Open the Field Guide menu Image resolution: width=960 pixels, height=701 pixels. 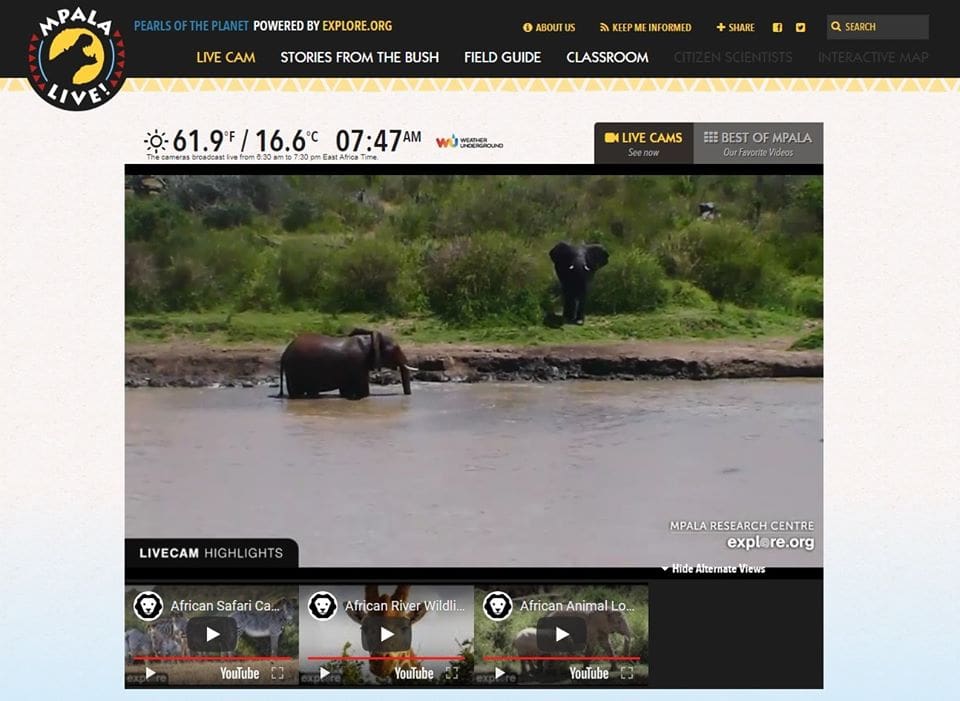pos(503,58)
